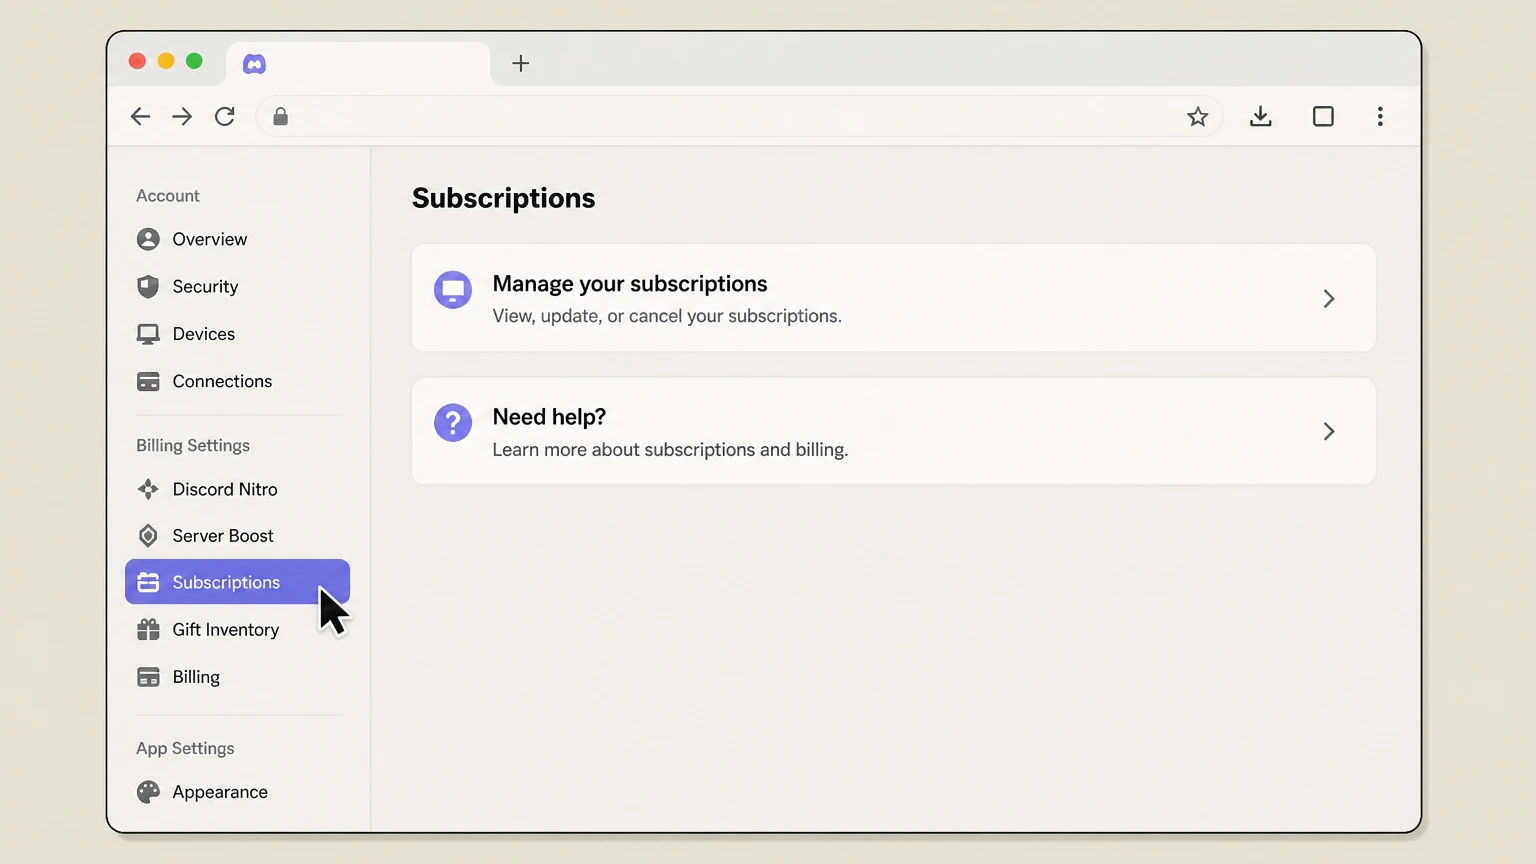Click 'View, update, or cancel your subscriptions.' text
The width and height of the screenshot is (1536, 864).
click(667, 316)
